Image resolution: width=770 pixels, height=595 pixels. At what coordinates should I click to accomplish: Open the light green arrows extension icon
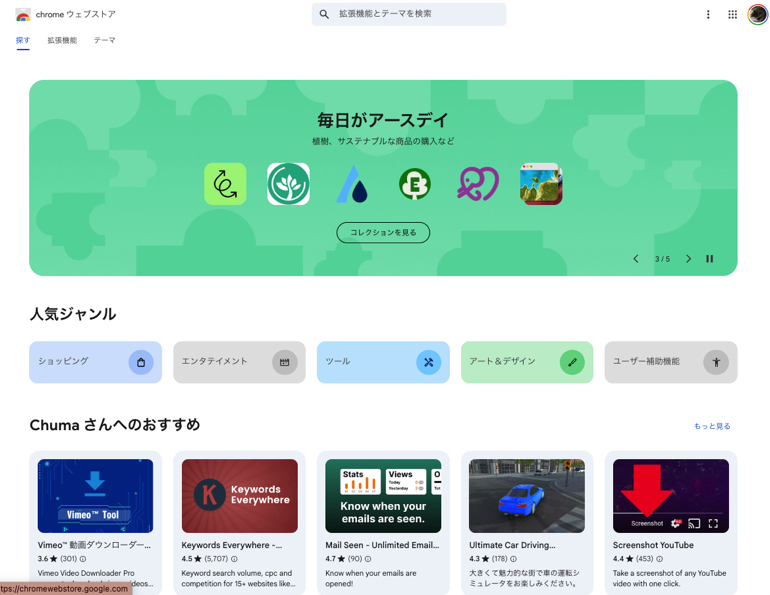225,184
